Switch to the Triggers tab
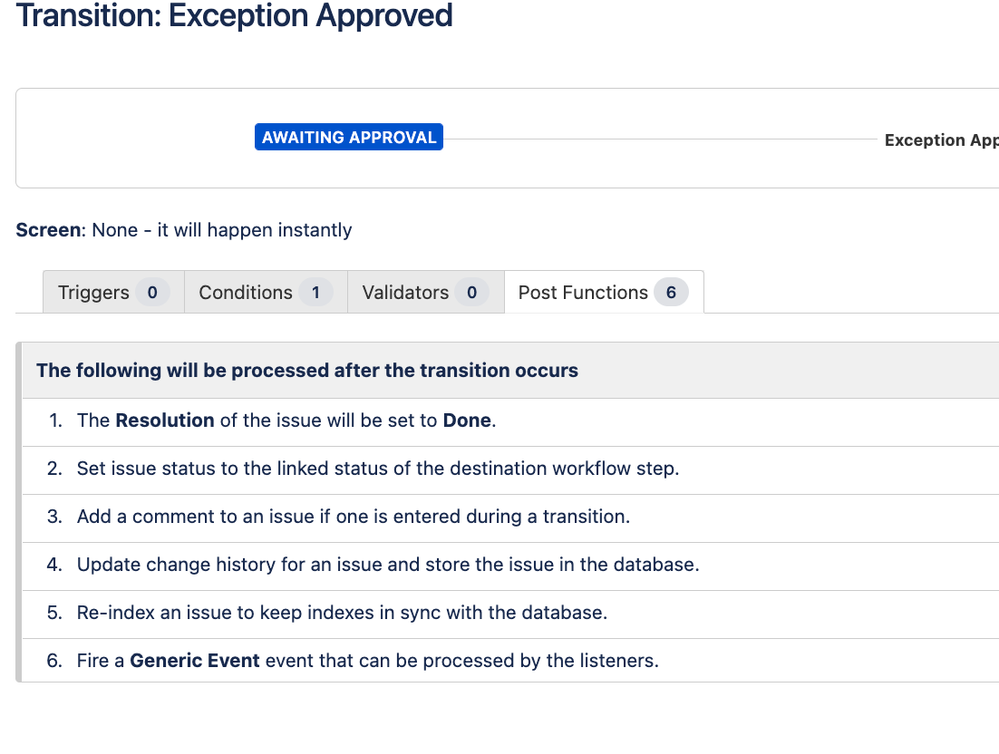This screenshot has width=999, height=754. click(93, 292)
